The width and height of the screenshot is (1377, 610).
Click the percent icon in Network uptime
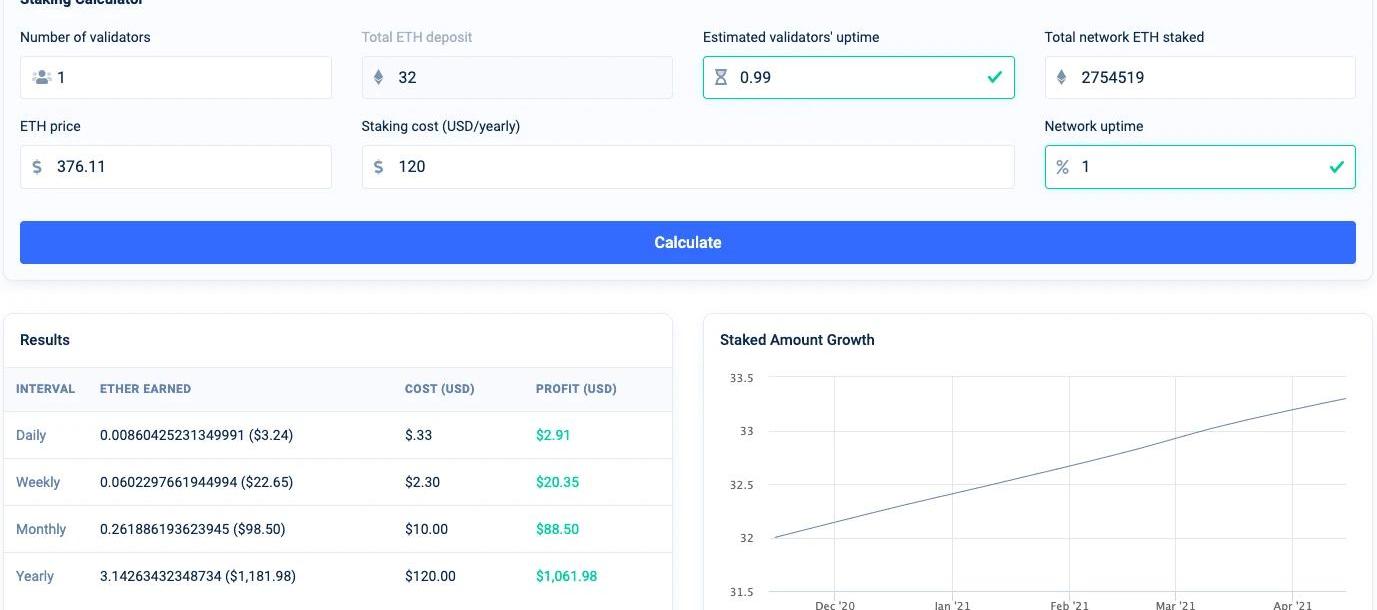pyautogui.click(x=1062, y=167)
